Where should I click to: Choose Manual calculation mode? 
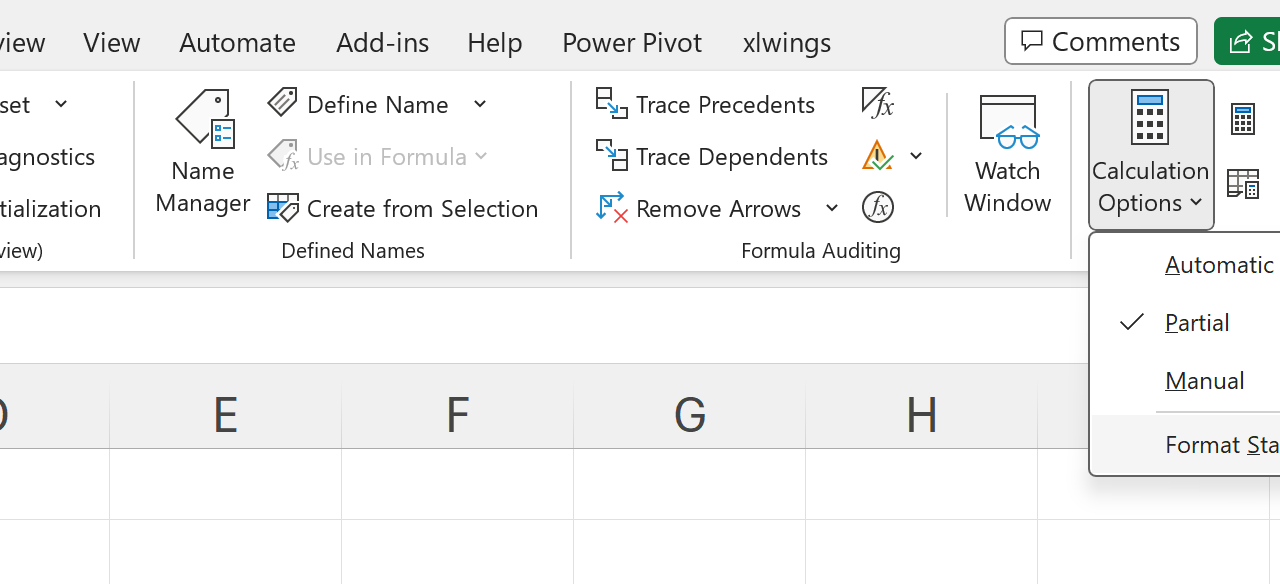tap(1204, 381)
